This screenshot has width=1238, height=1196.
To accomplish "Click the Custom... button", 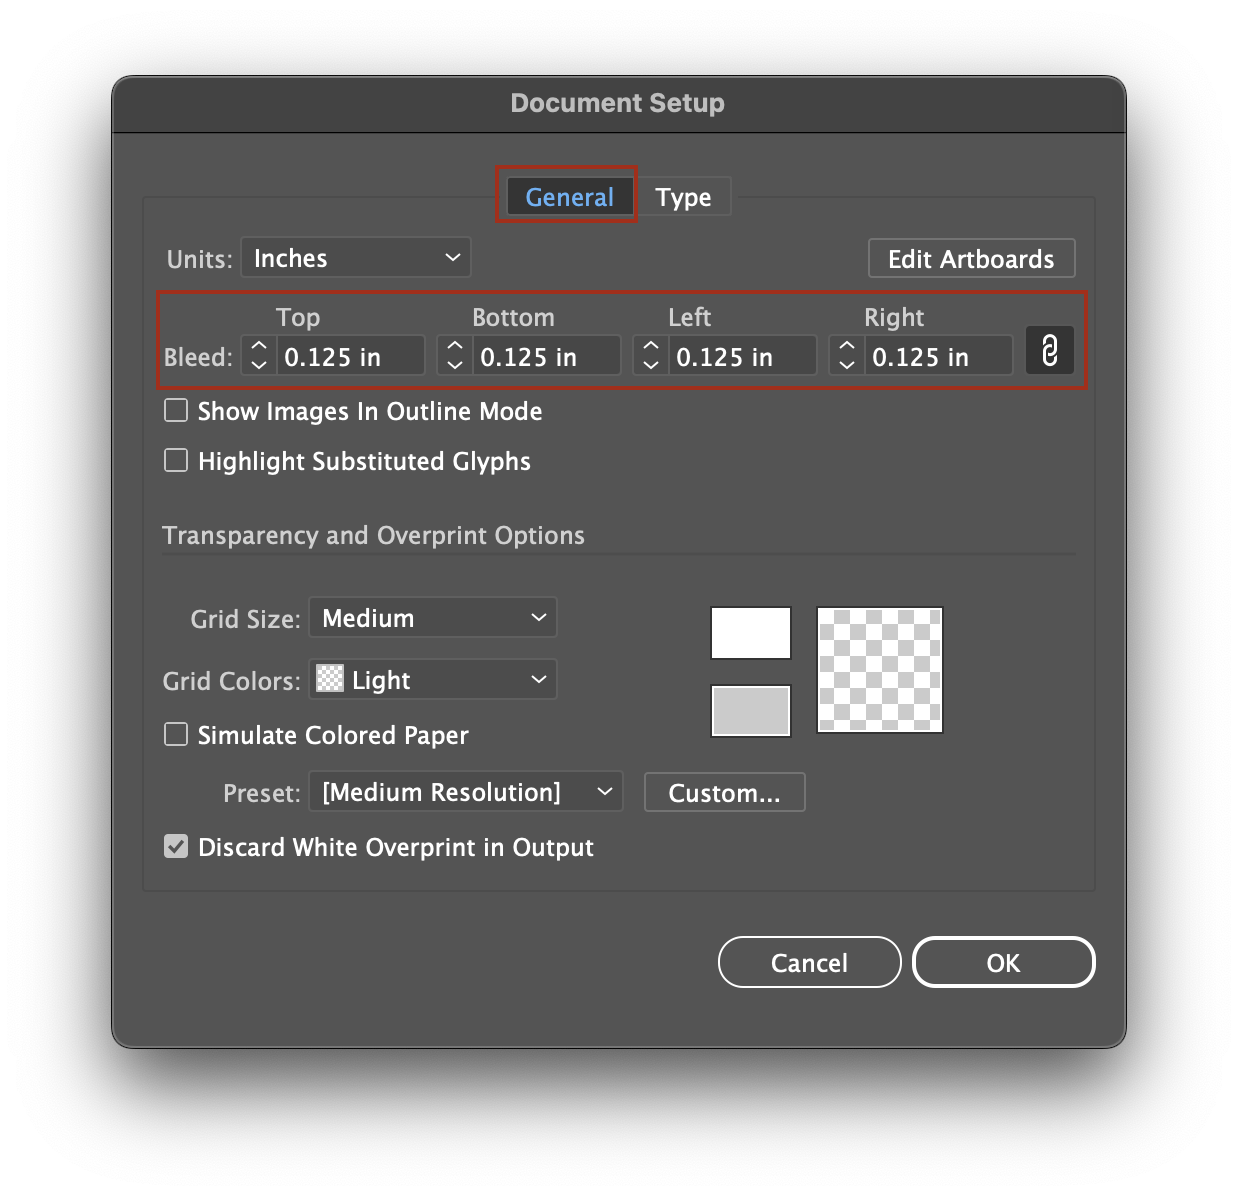I will tap(725, 792).
